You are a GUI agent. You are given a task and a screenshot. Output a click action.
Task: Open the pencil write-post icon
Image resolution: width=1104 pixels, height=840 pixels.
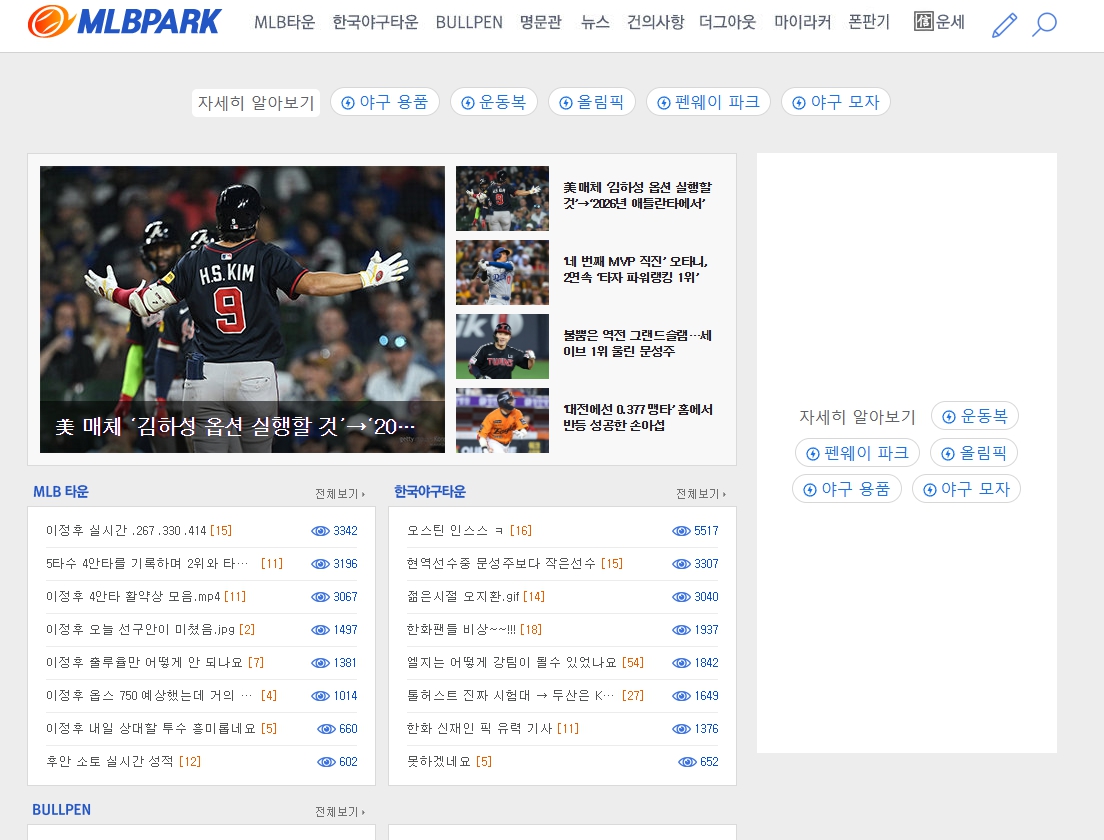[x=1003, y=25]
